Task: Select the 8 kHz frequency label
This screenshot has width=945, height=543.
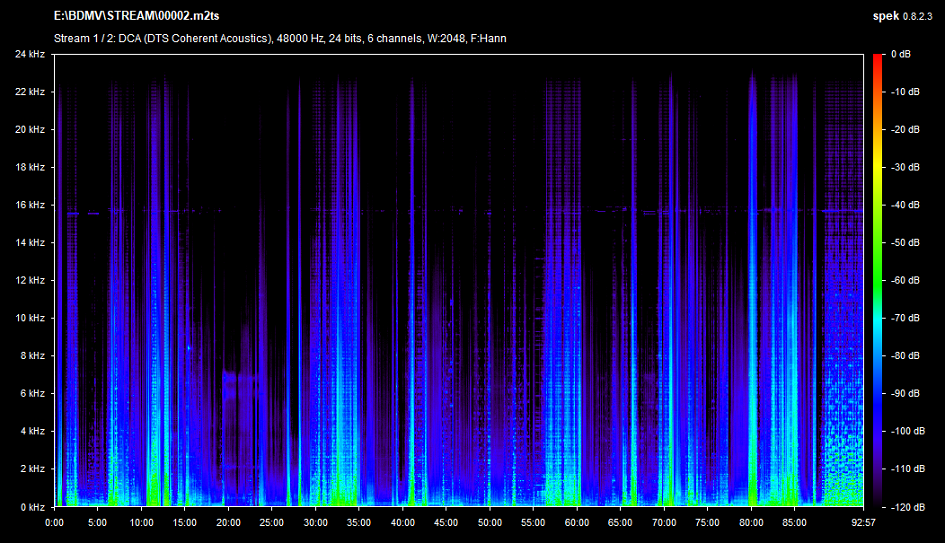Action: pyautogui.click(x=32, y=356)
